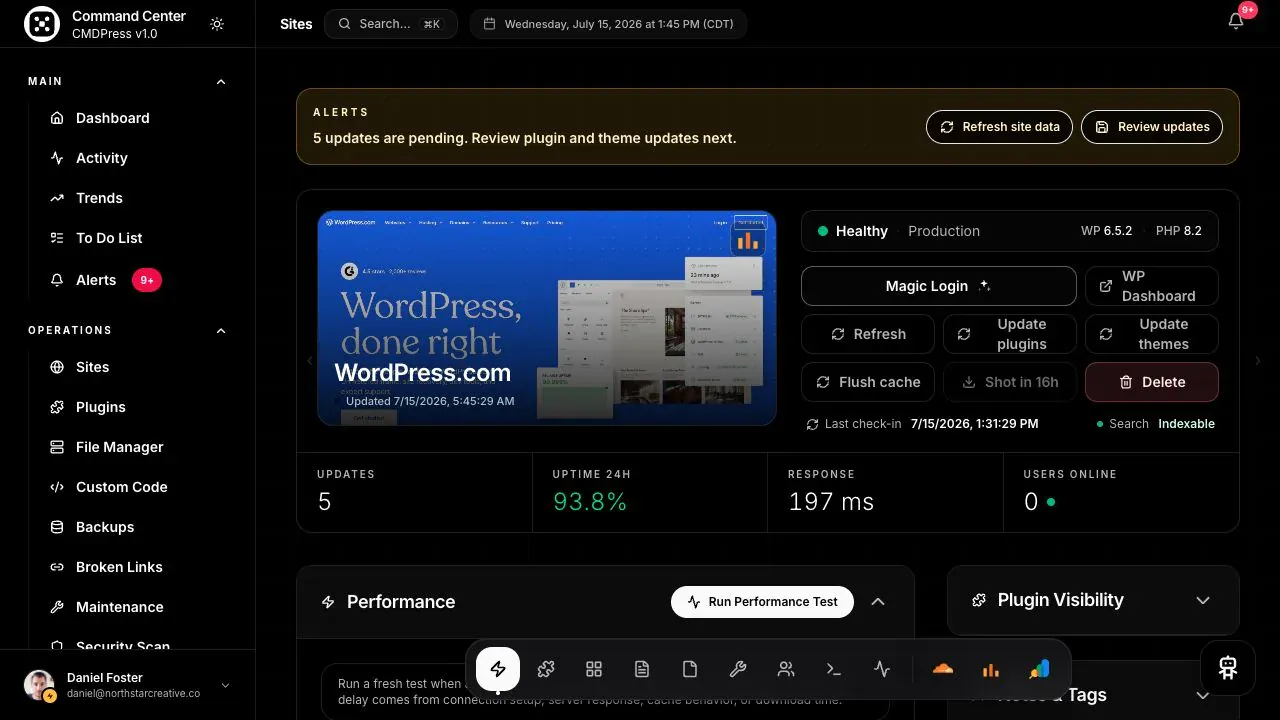Click the File Manager icon in sidebar
Image resolution: width=1280 pixels, height=720 pixels.
point(57,447)
